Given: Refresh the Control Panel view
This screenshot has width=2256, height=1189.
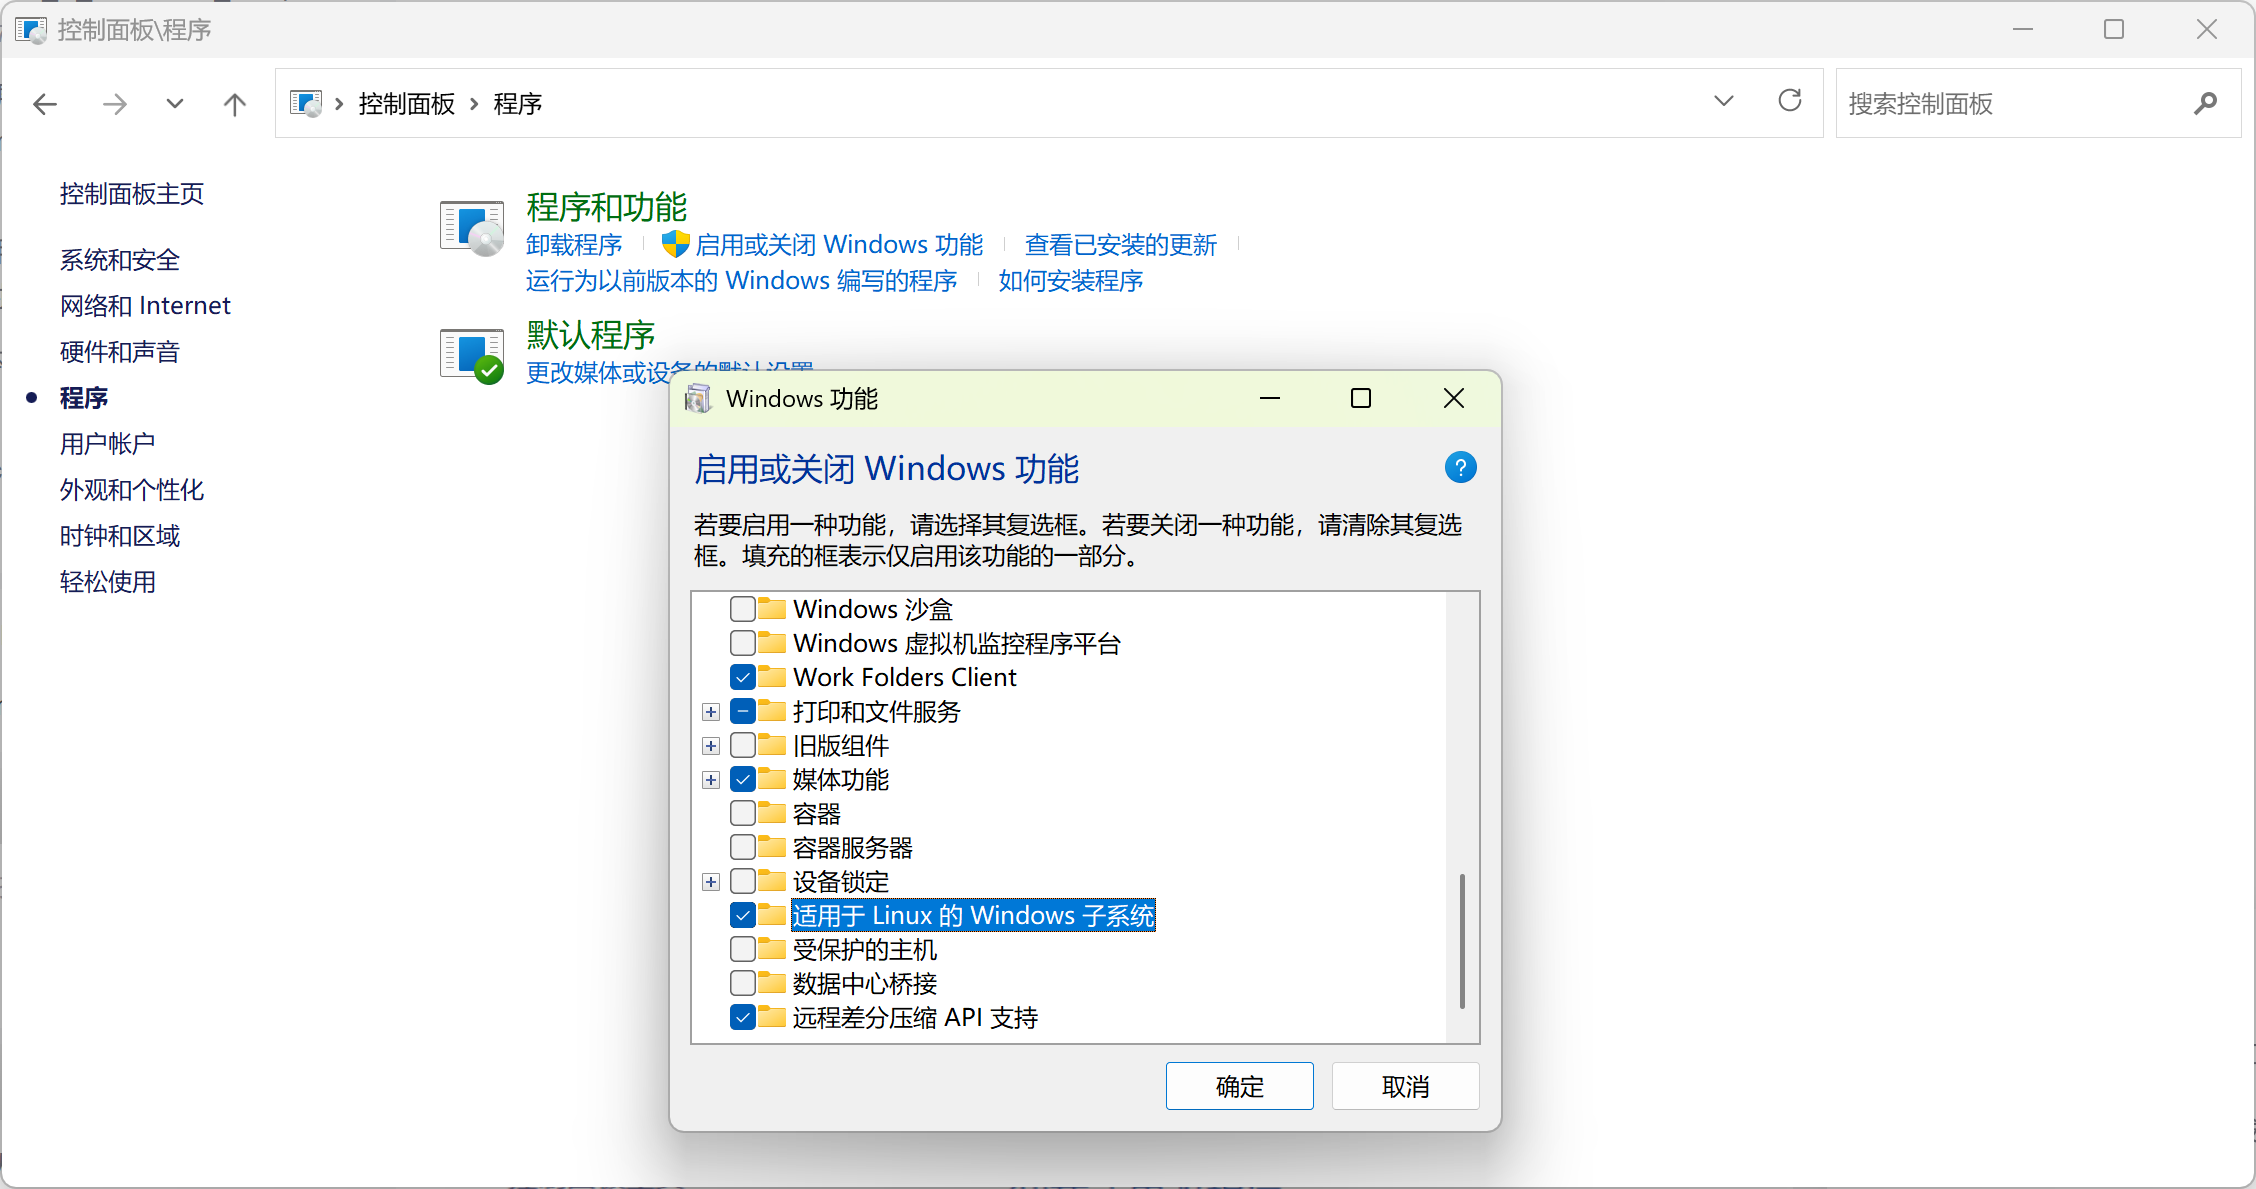Looking at the screenshot, I should click(1790, 101).
